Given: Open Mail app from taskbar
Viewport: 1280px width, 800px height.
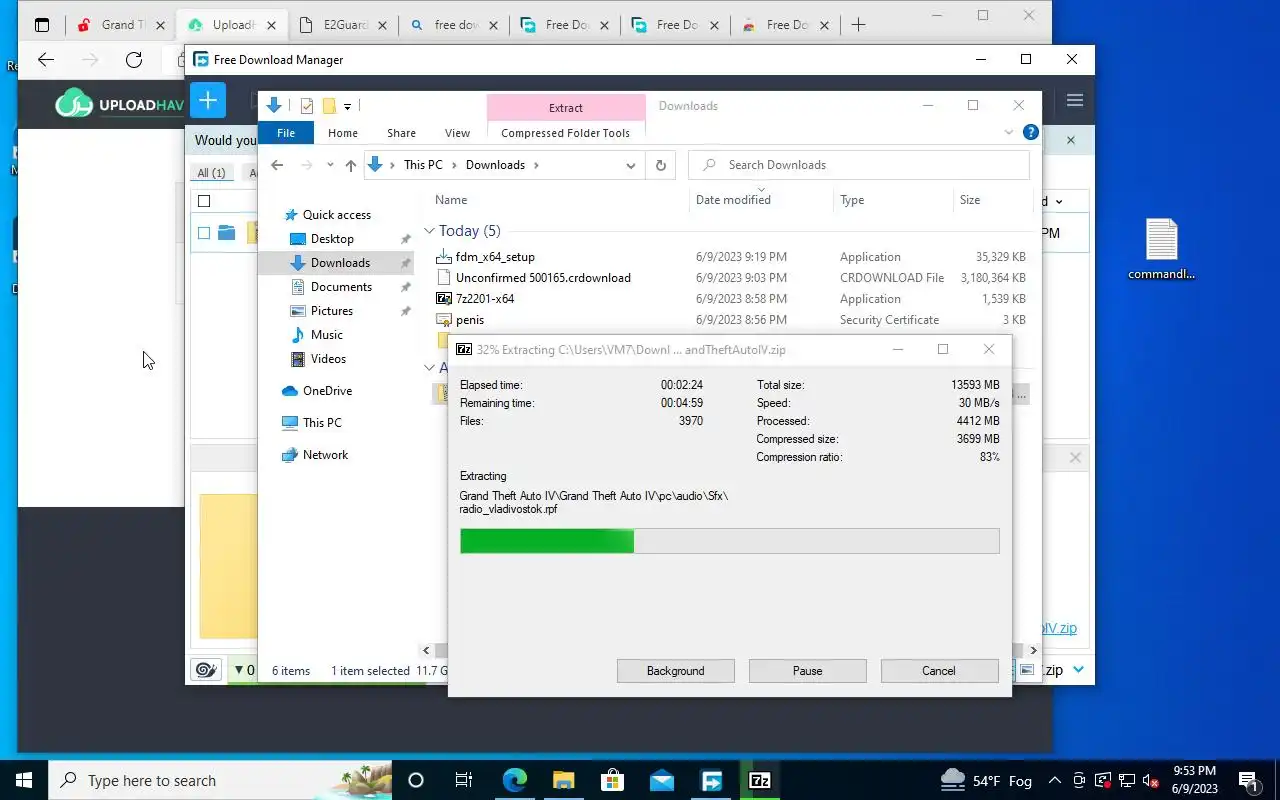Looking at the screenshot, I should click(661, 780).
